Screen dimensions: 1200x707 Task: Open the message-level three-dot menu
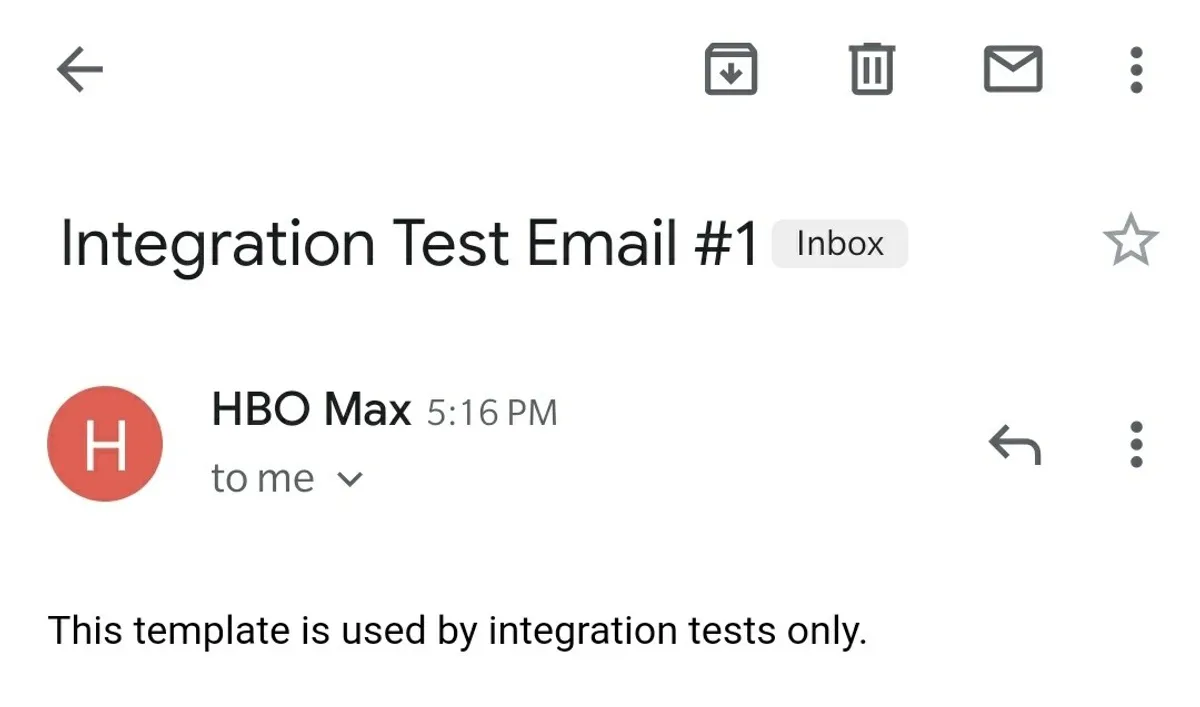point(1136,444)
